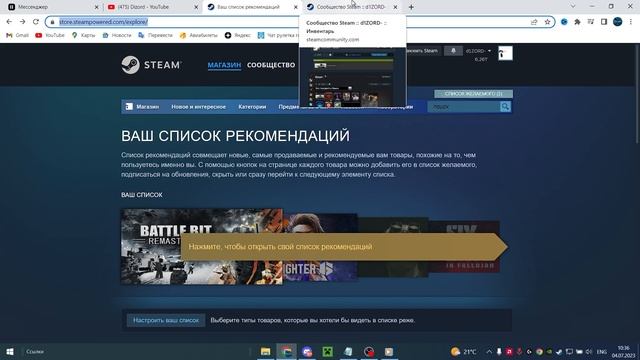Screen dimensions: 640x360
Task: Open the YouTube bookmark
Action: (x=50, y=36)
